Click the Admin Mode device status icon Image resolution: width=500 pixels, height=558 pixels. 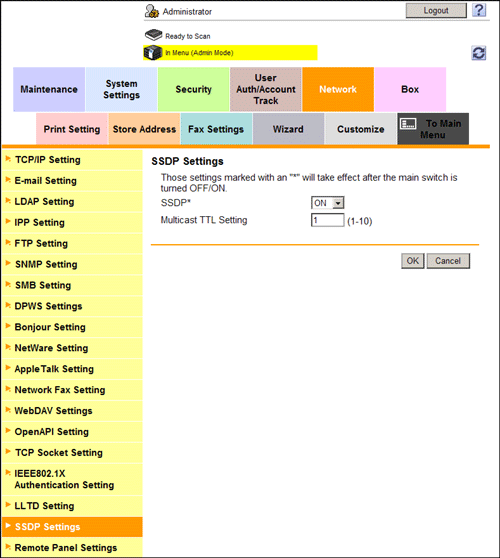[x=153, y=53]
